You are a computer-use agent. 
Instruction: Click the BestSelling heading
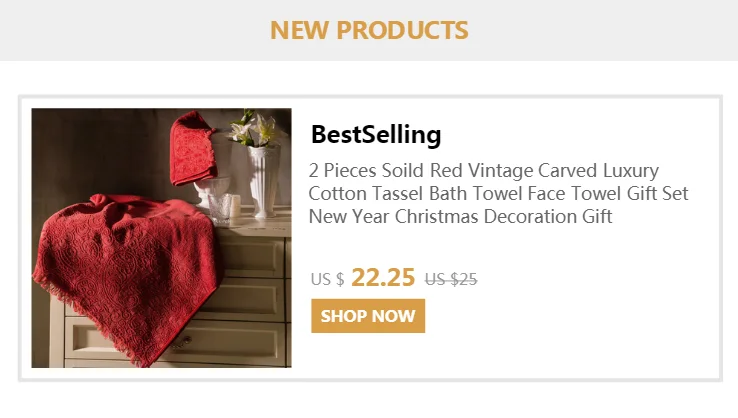click(376, 135)
